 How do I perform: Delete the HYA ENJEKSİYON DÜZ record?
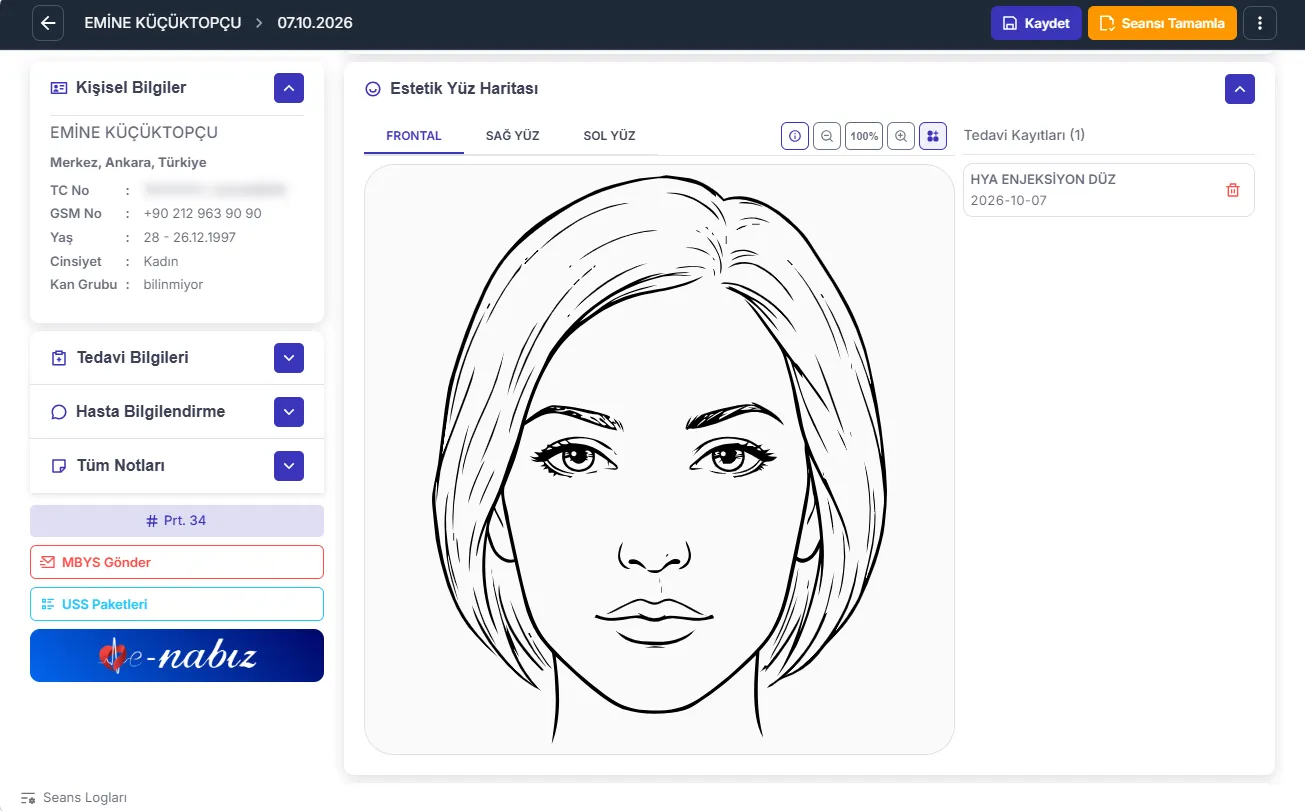point(1233,190)
